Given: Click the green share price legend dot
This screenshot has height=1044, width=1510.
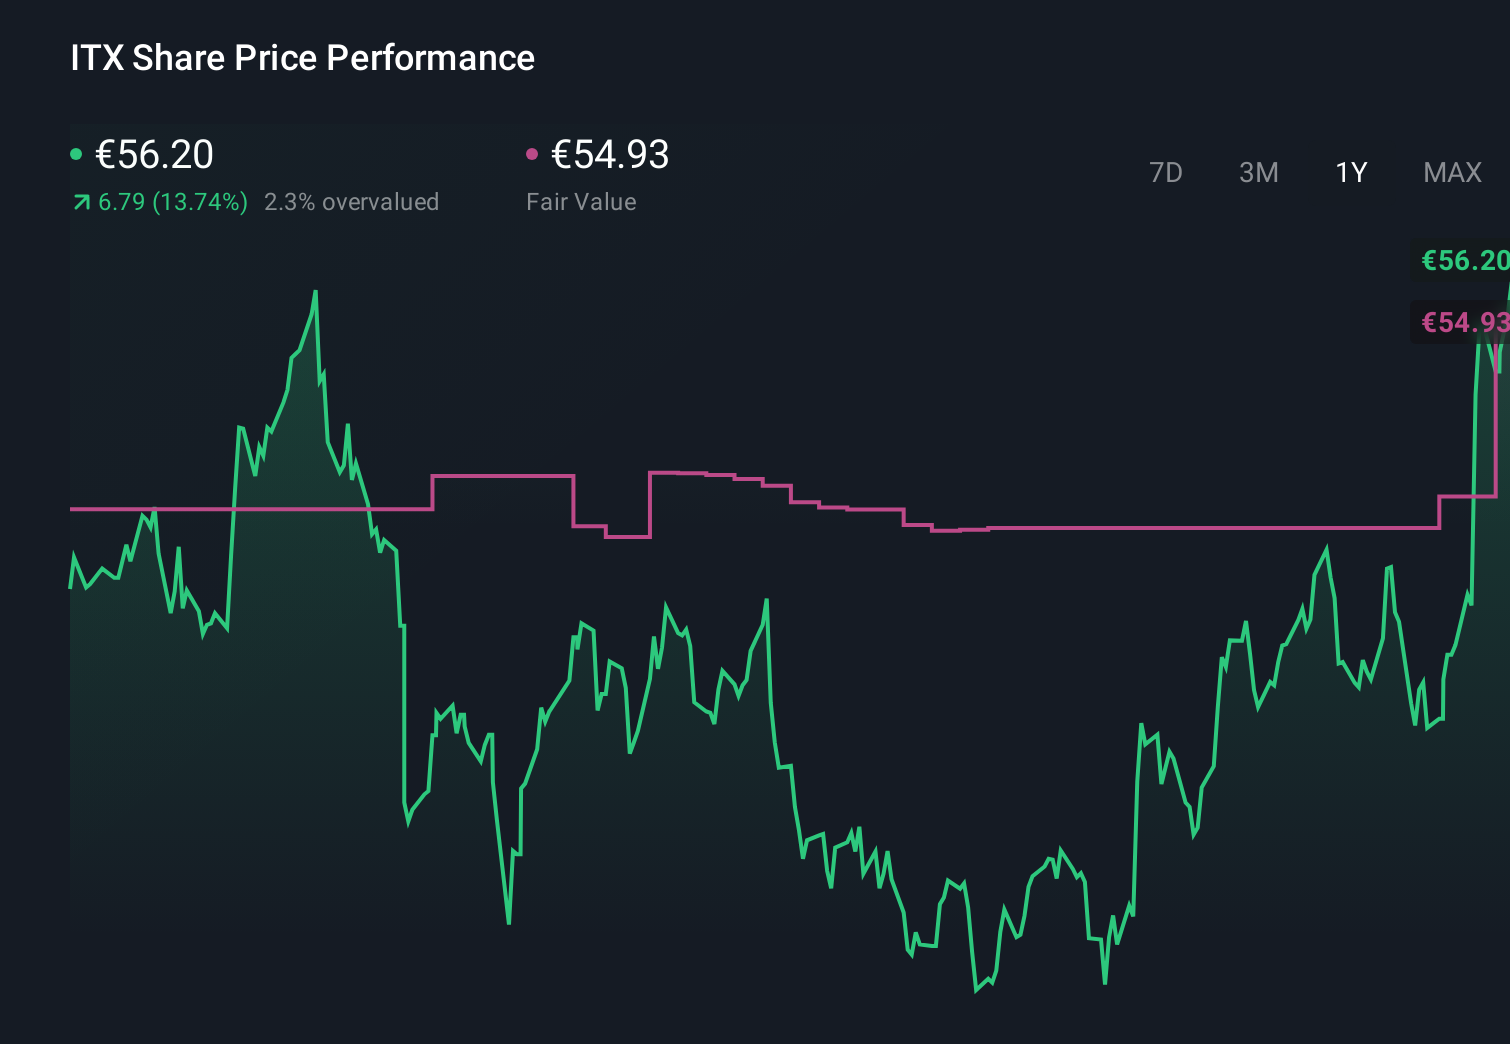Looking at the screenshot, I should point(76,152).
